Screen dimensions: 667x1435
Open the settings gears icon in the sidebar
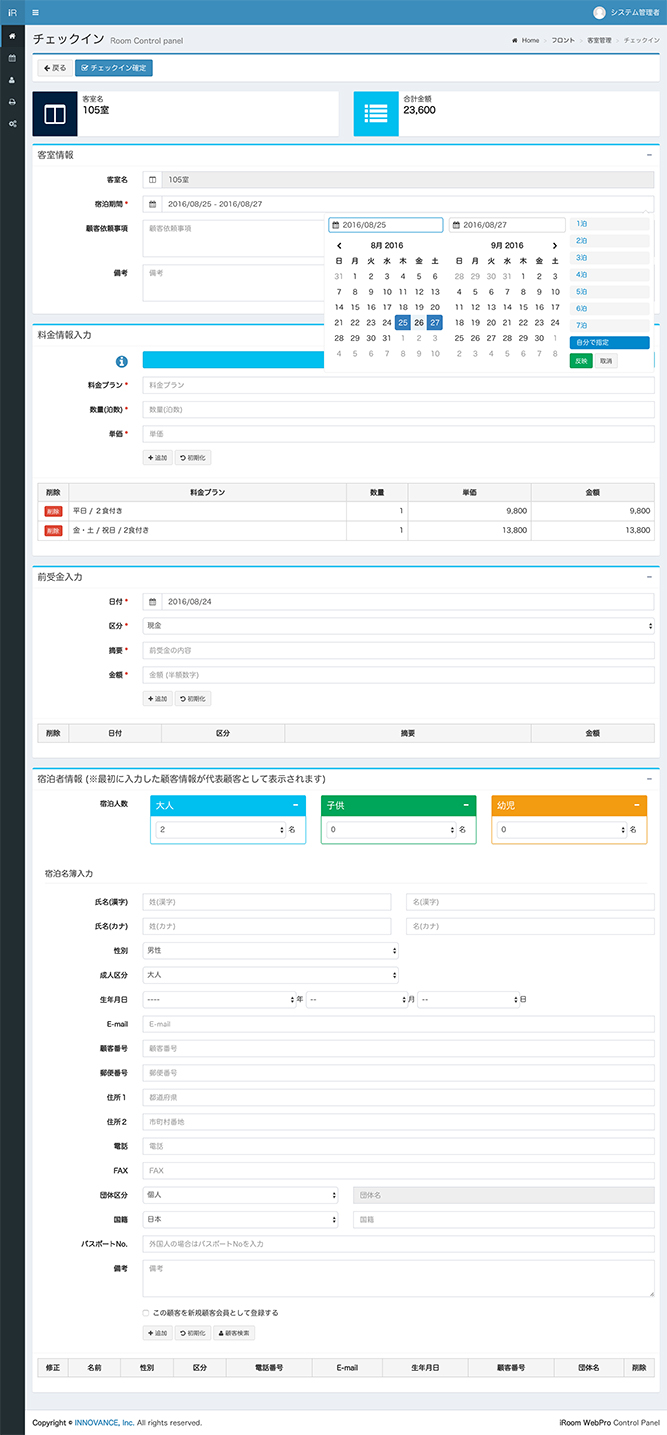click(x=12, y=124)
